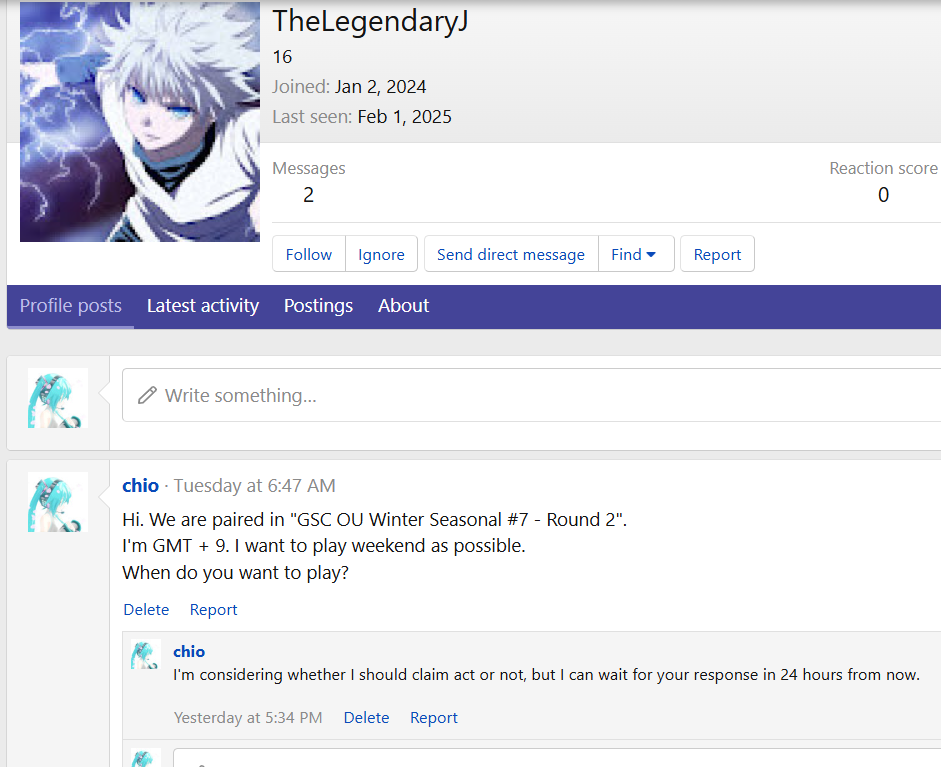This screenshot has height=767, width=941.
Task: Send direct message to TheLegendaryJ
Action: click(x=511, y=254)
